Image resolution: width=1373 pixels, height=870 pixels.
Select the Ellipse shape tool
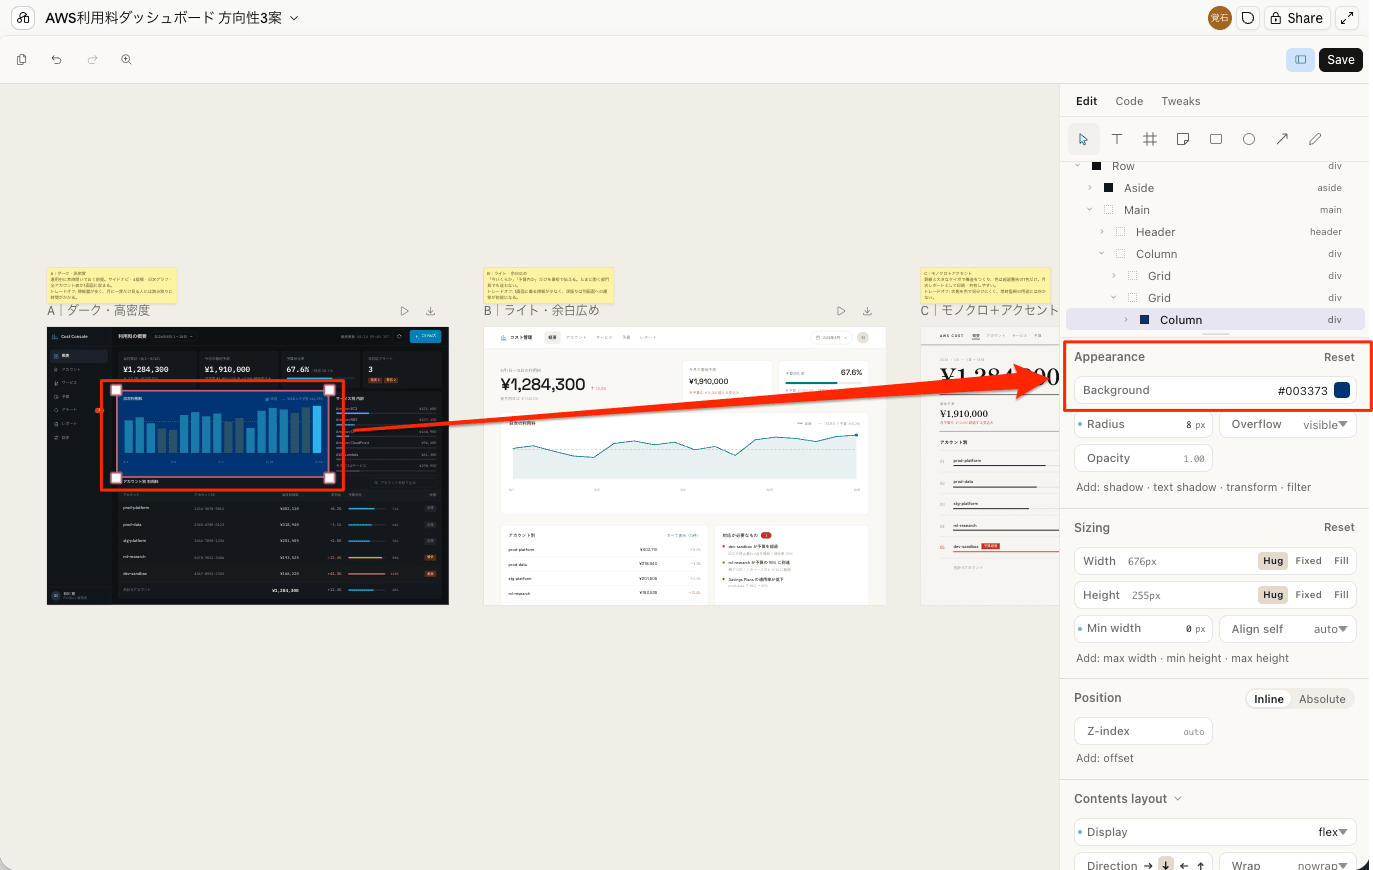[x=1249, y=139]
